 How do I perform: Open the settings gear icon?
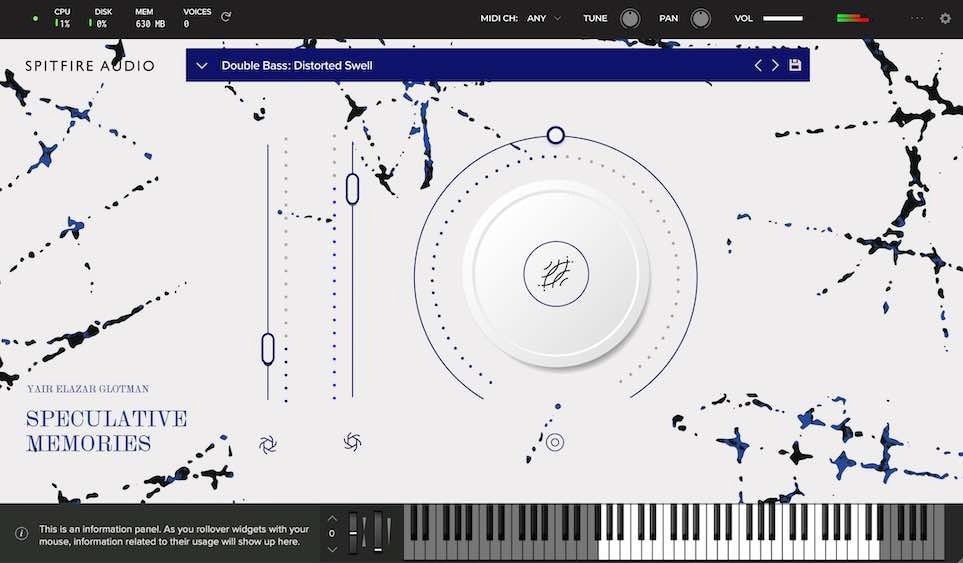tap(945, 18)
